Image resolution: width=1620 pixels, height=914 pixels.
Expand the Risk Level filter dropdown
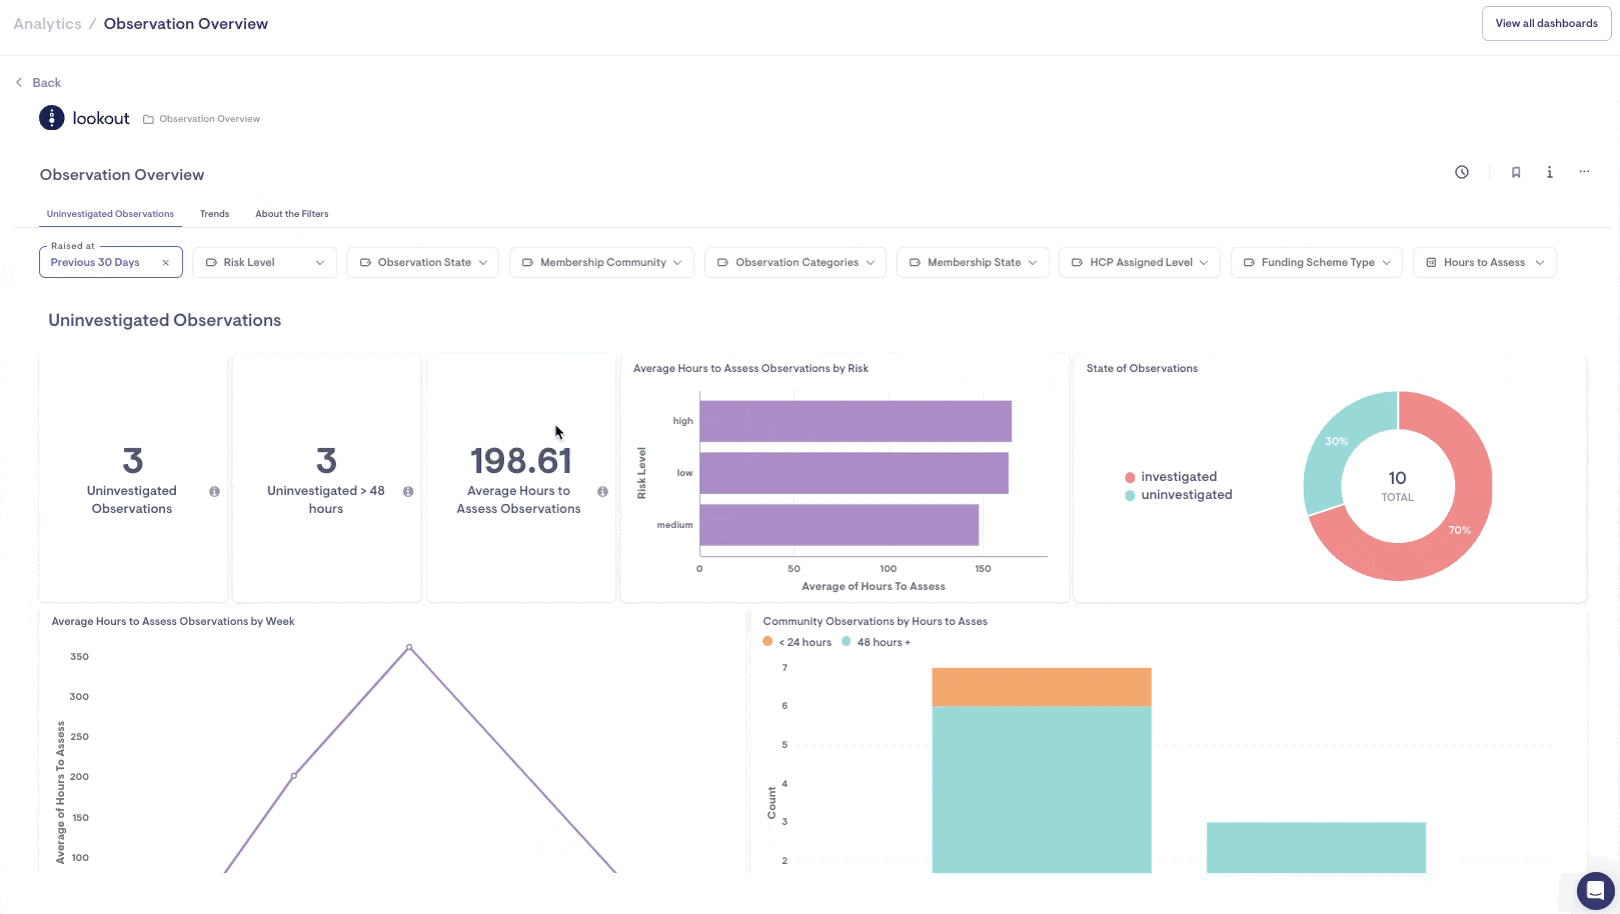(264, 263)
